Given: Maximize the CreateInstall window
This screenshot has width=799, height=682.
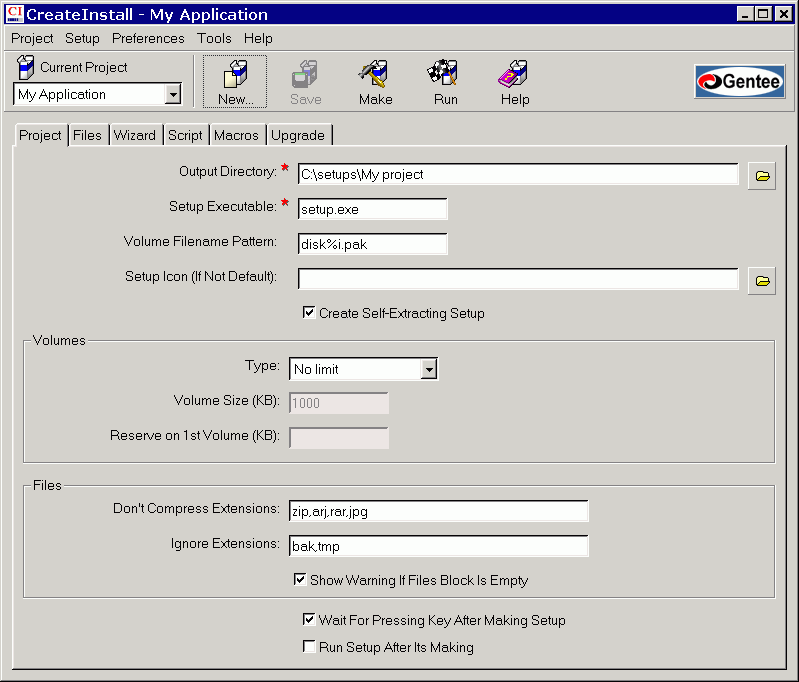Looking at the screenshot, I should pyautogui.click(x=763, y=14).
